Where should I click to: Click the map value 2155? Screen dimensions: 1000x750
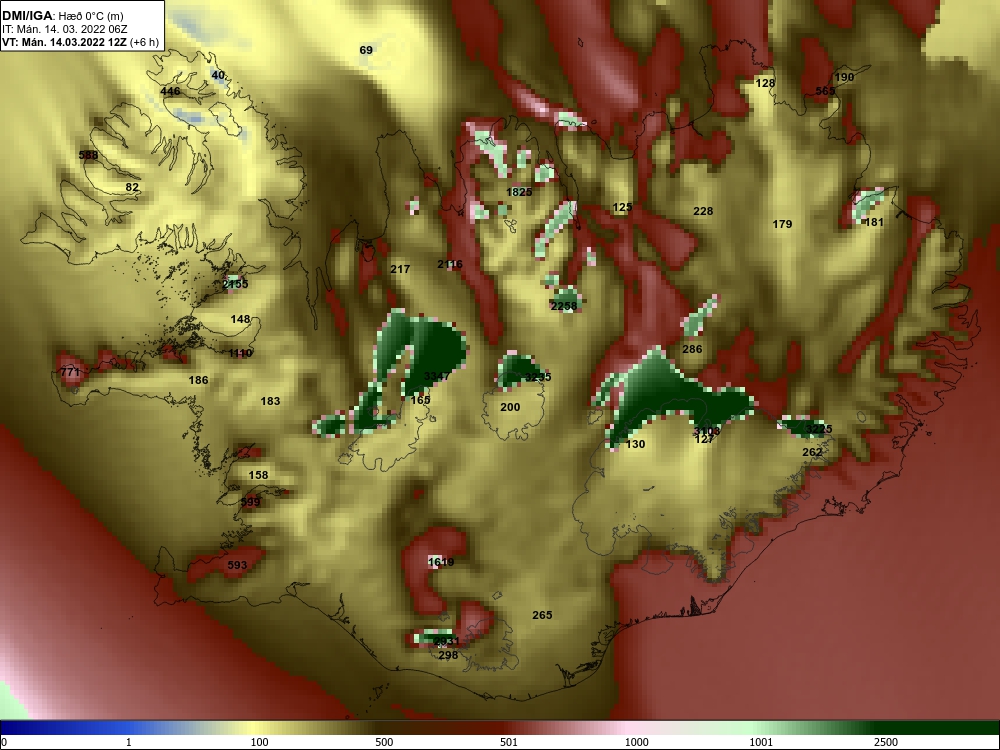point(235,284)
